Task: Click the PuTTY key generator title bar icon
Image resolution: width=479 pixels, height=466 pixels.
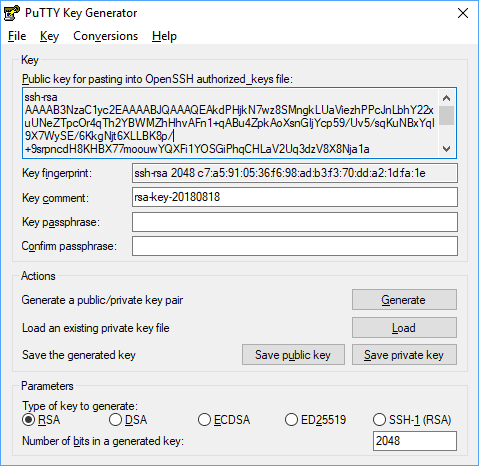Action: pos(12,13)
